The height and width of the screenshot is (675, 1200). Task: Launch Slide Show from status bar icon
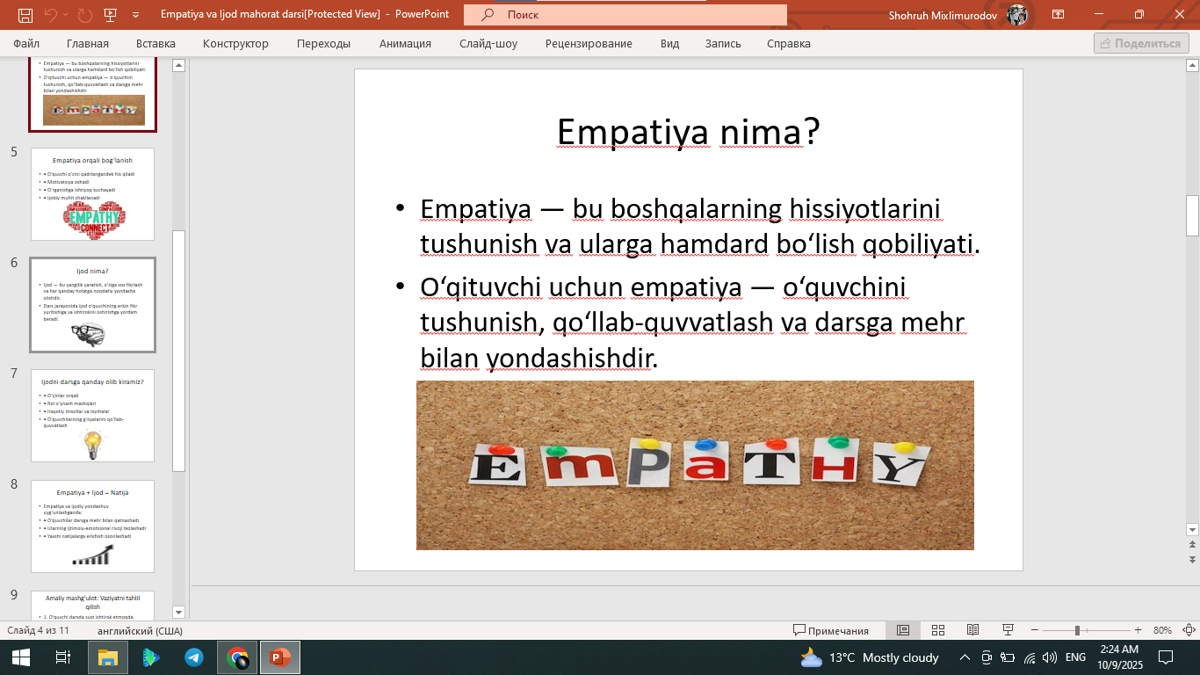1008,630
